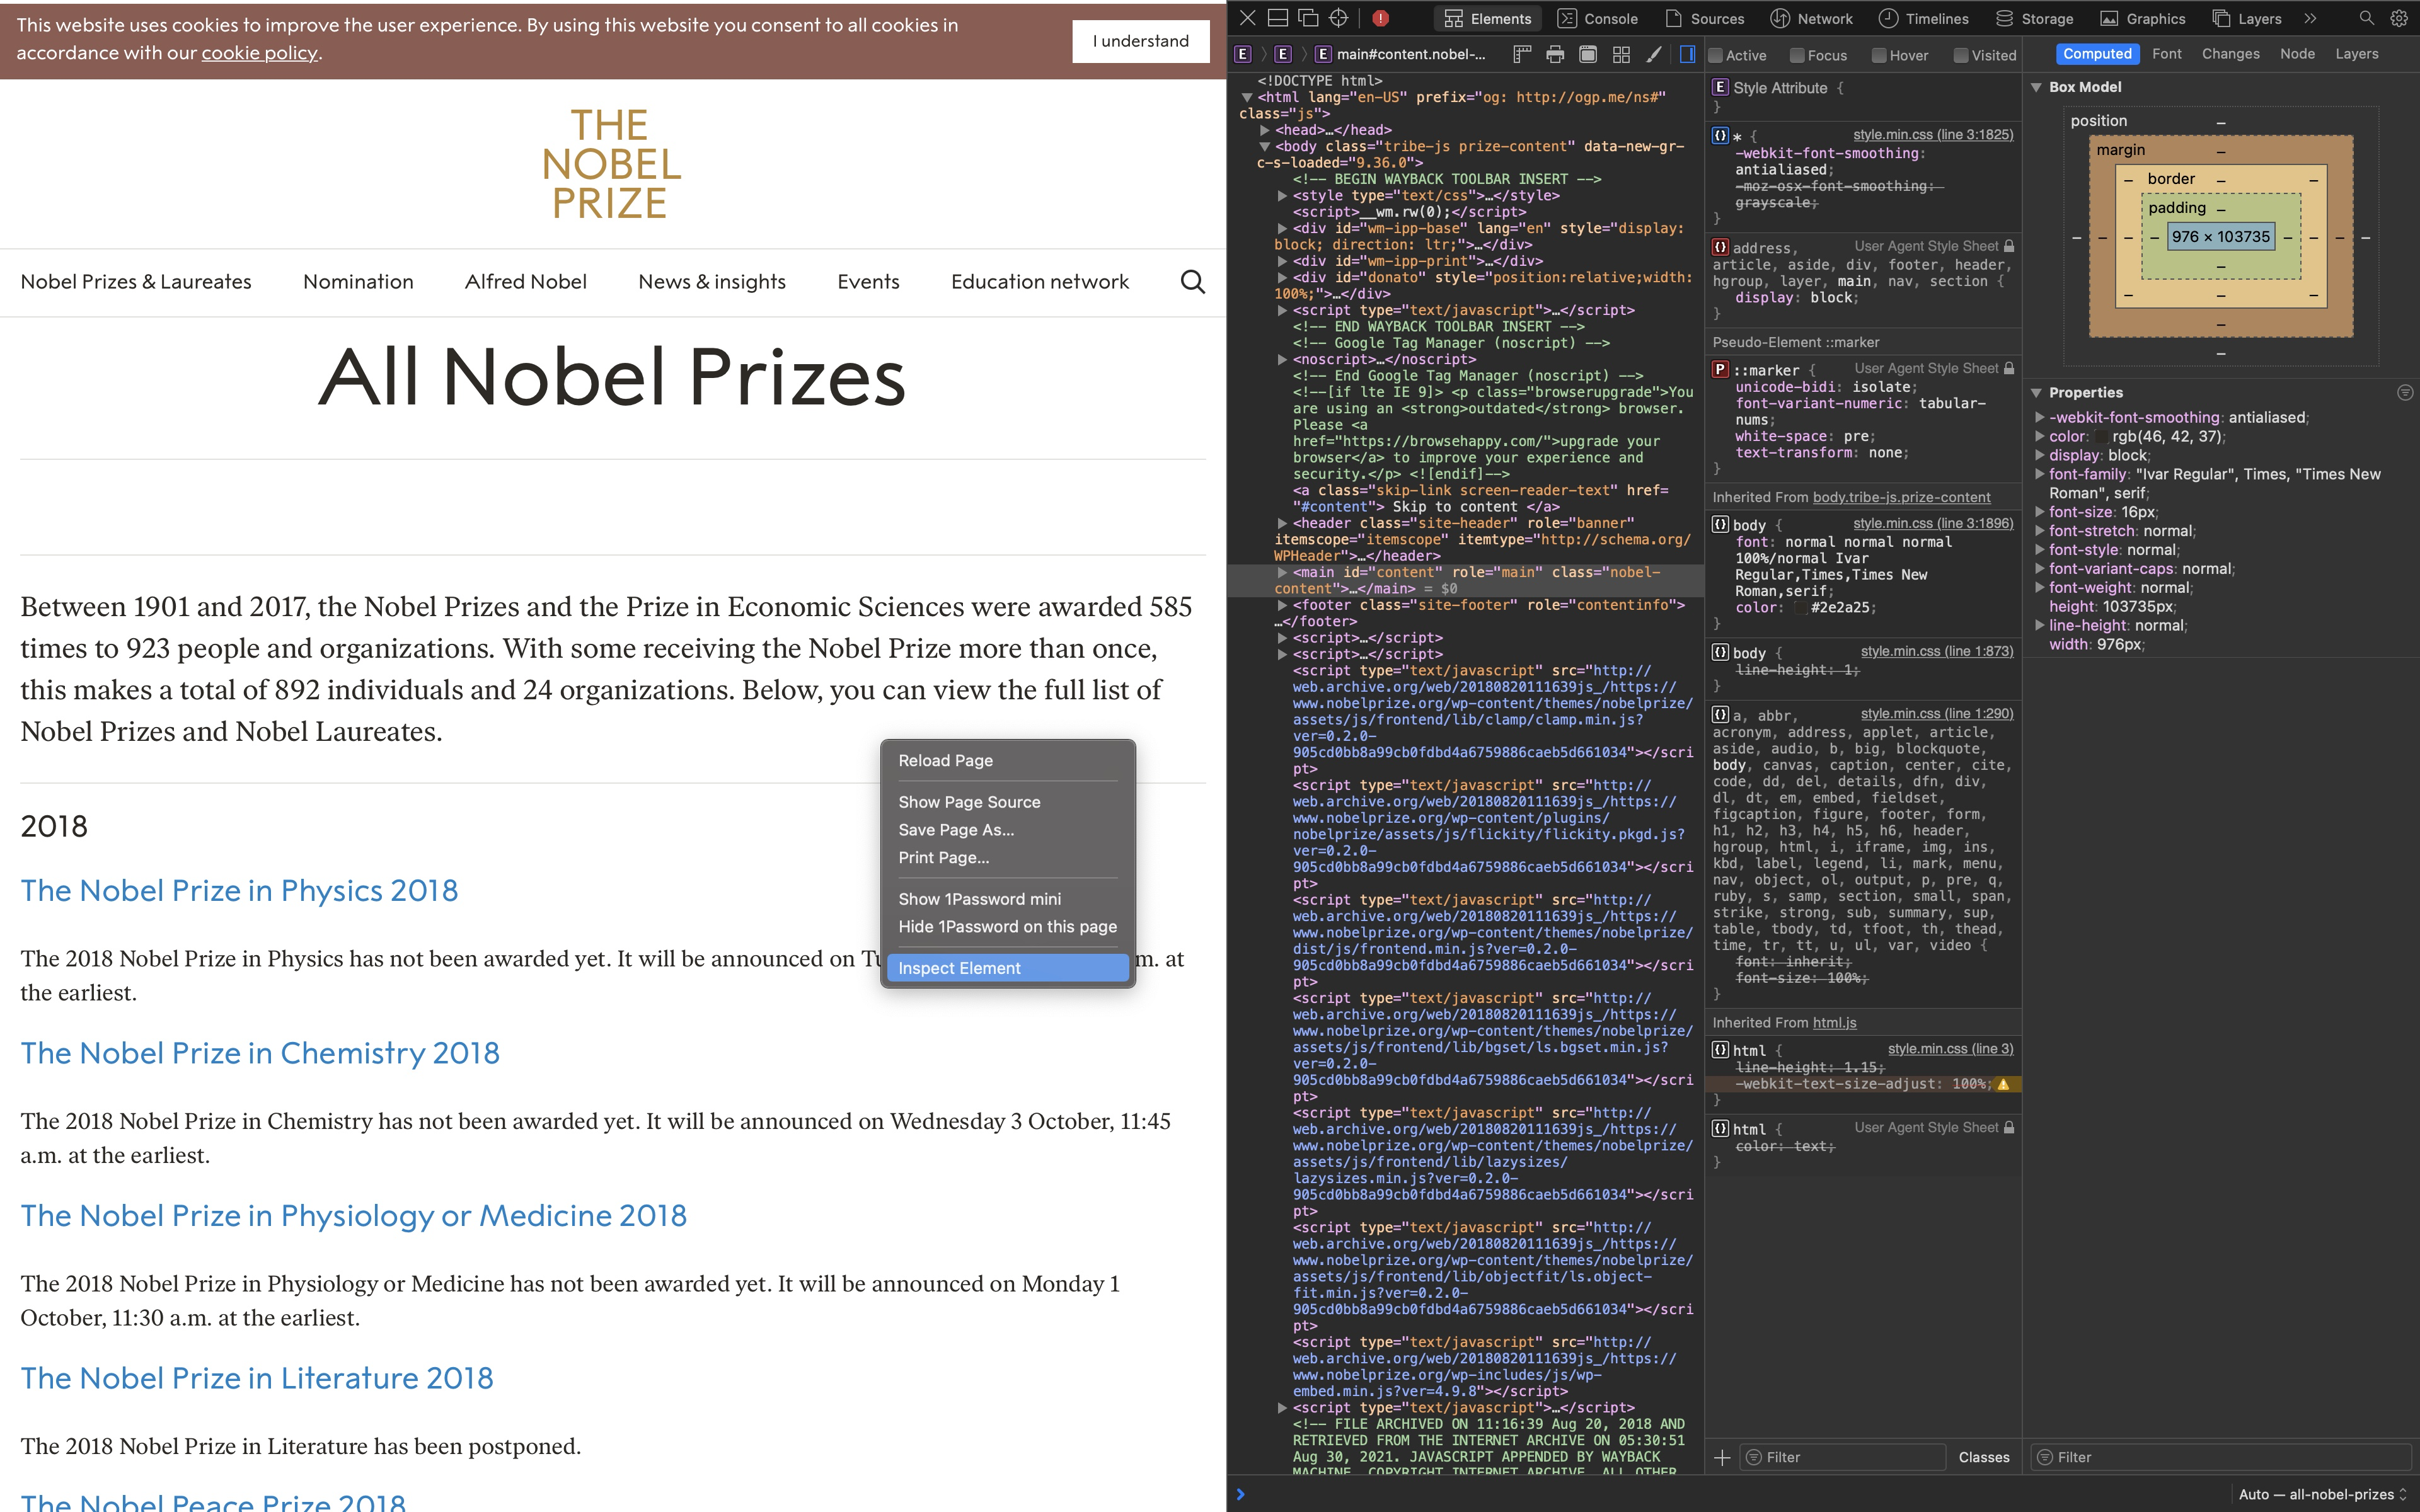
Task: Dock Web Inspector to bottom icon
Action: 1277,18
